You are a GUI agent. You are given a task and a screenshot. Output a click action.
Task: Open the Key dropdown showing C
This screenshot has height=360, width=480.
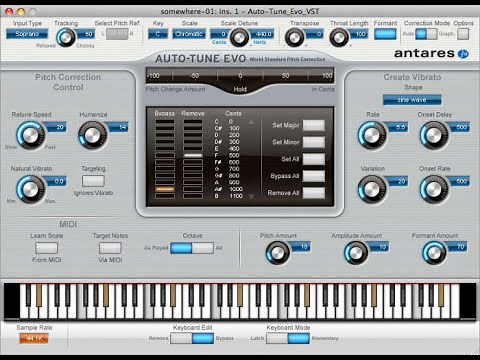click(x=158, y=34)
